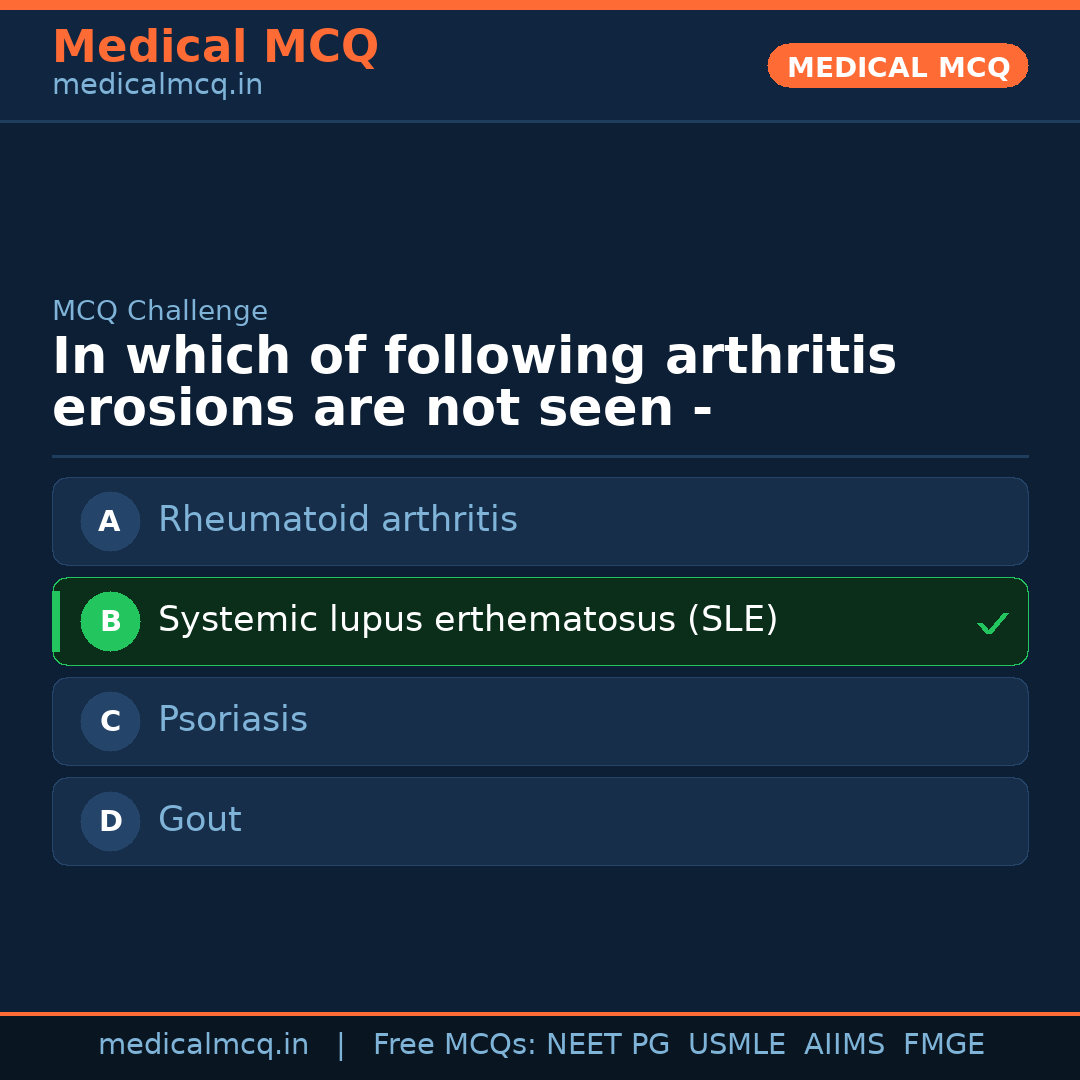This screenshot has width=1080, height=1080.
Task: Click the letter C circle badge
Action: pos(110,721)
